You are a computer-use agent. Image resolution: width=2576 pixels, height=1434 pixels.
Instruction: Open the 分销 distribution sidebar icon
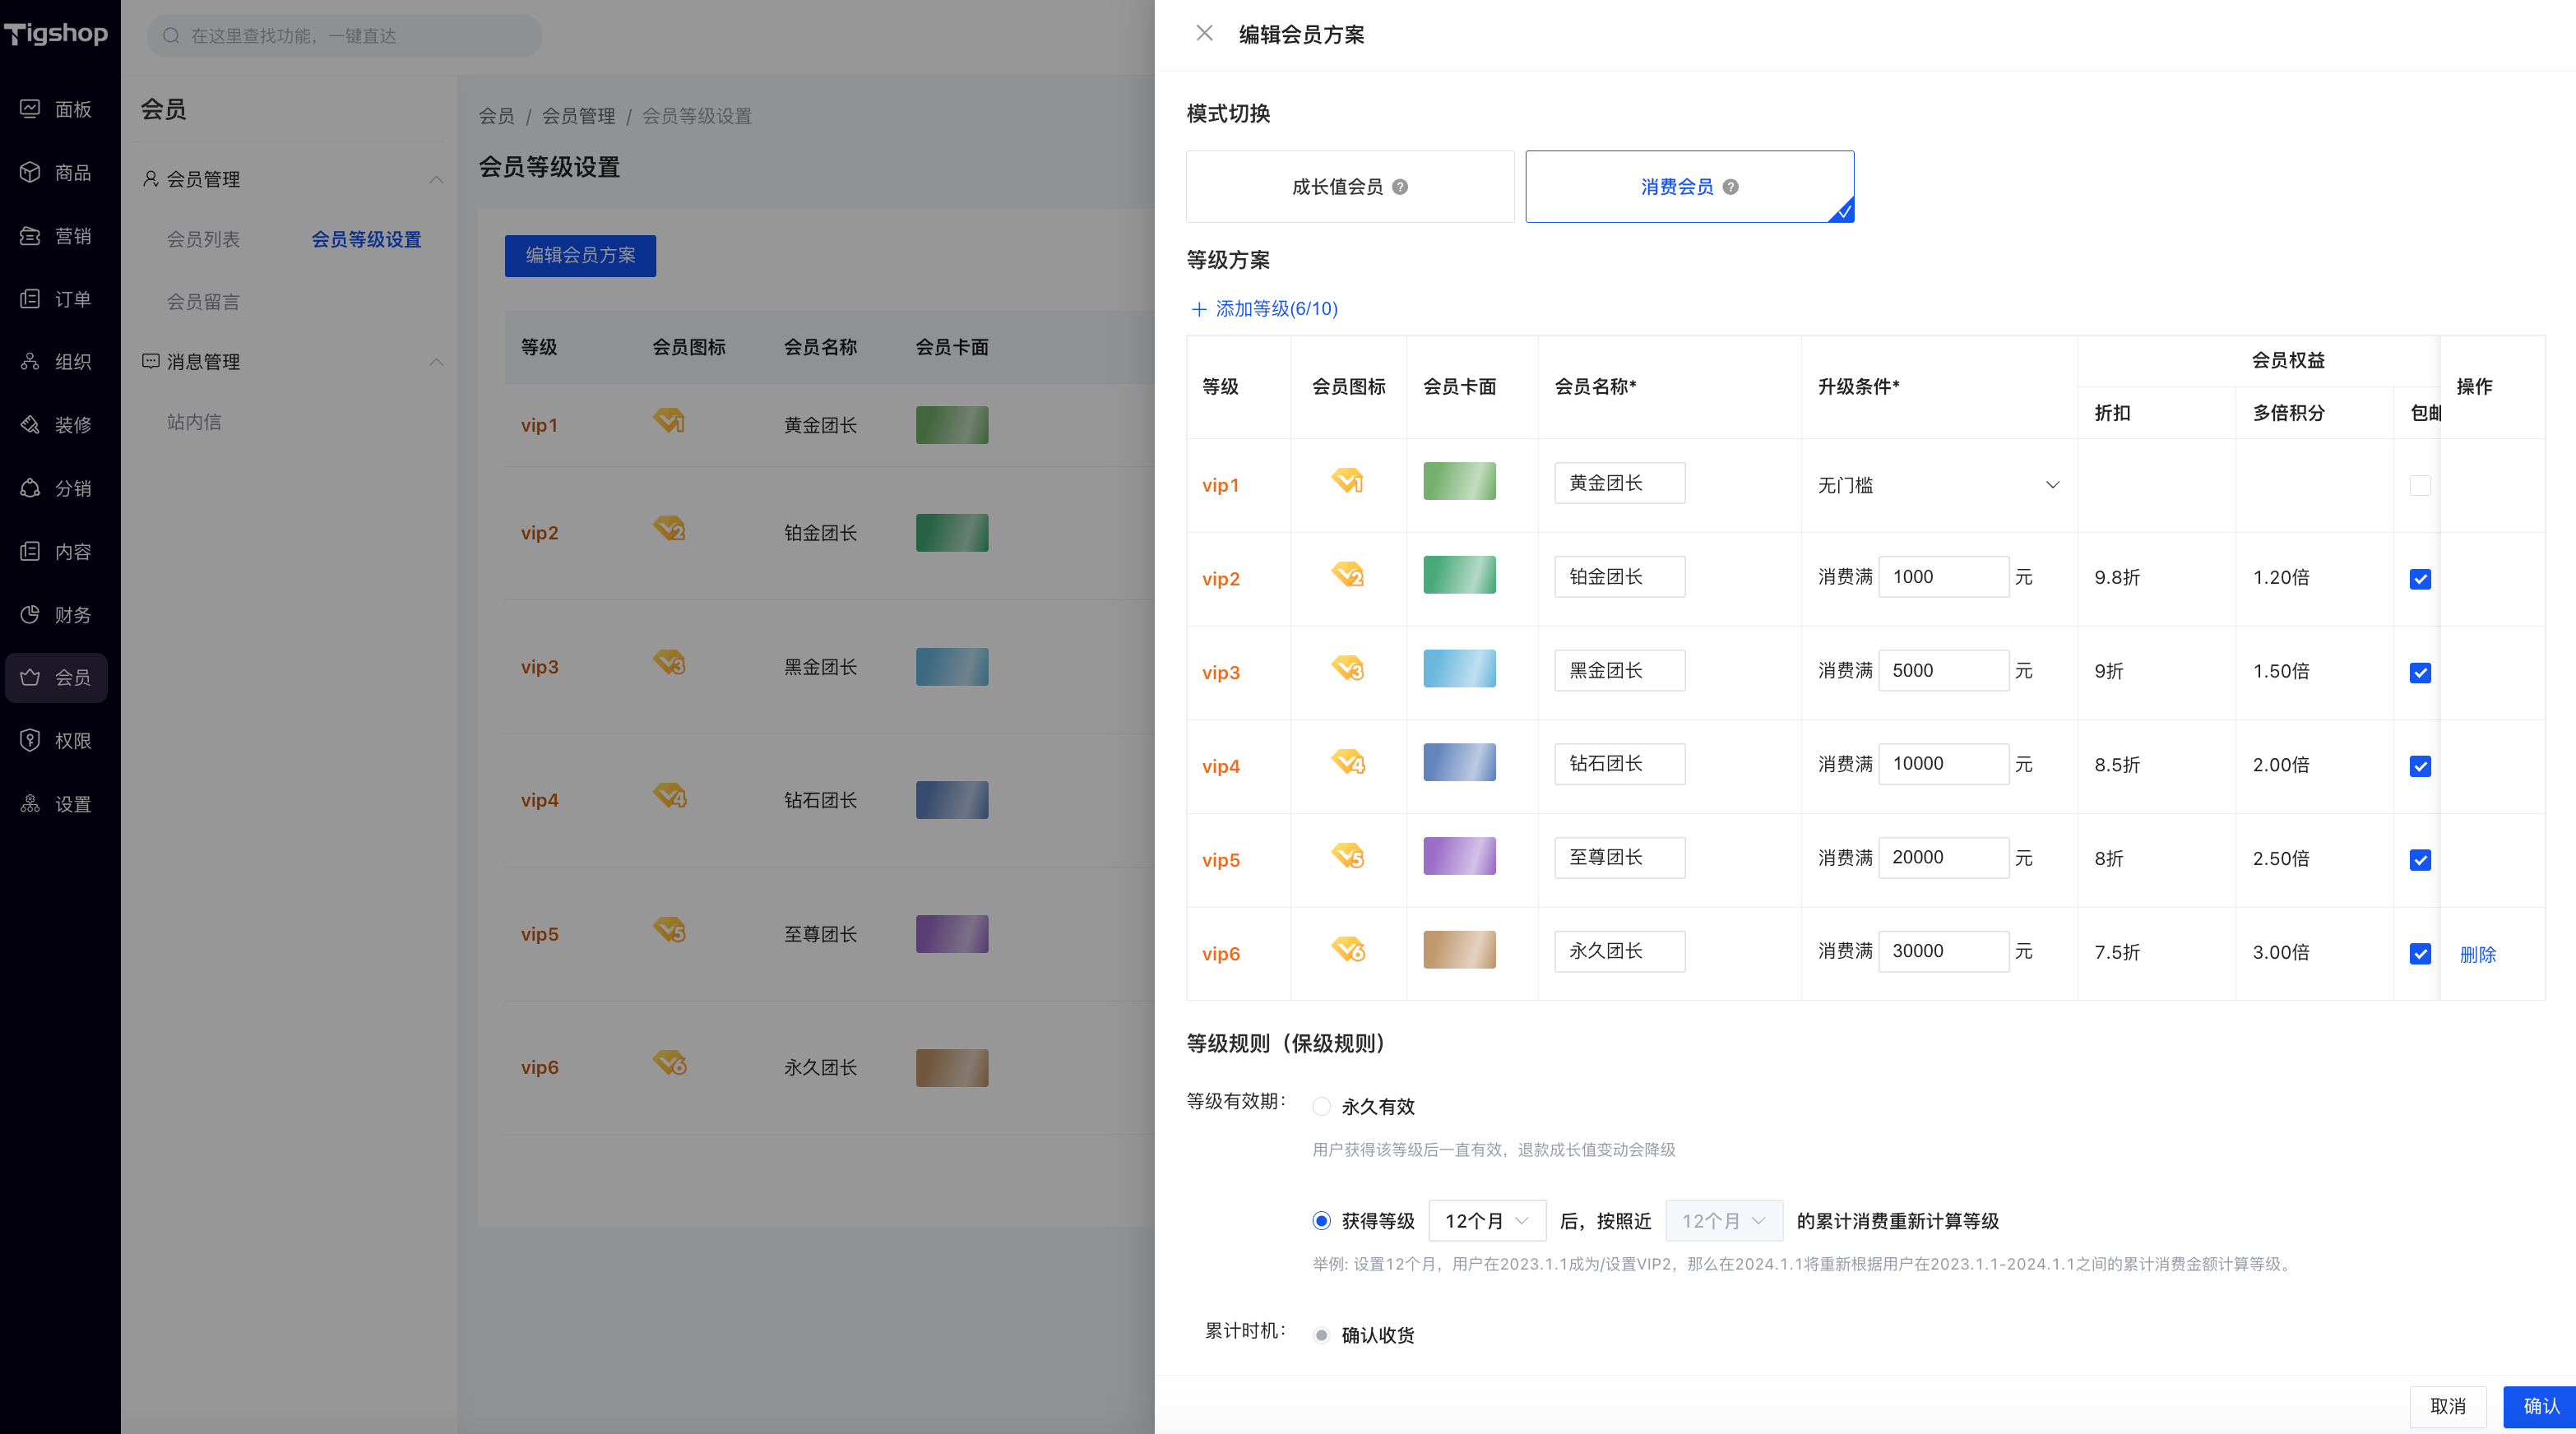click(30, 488)
